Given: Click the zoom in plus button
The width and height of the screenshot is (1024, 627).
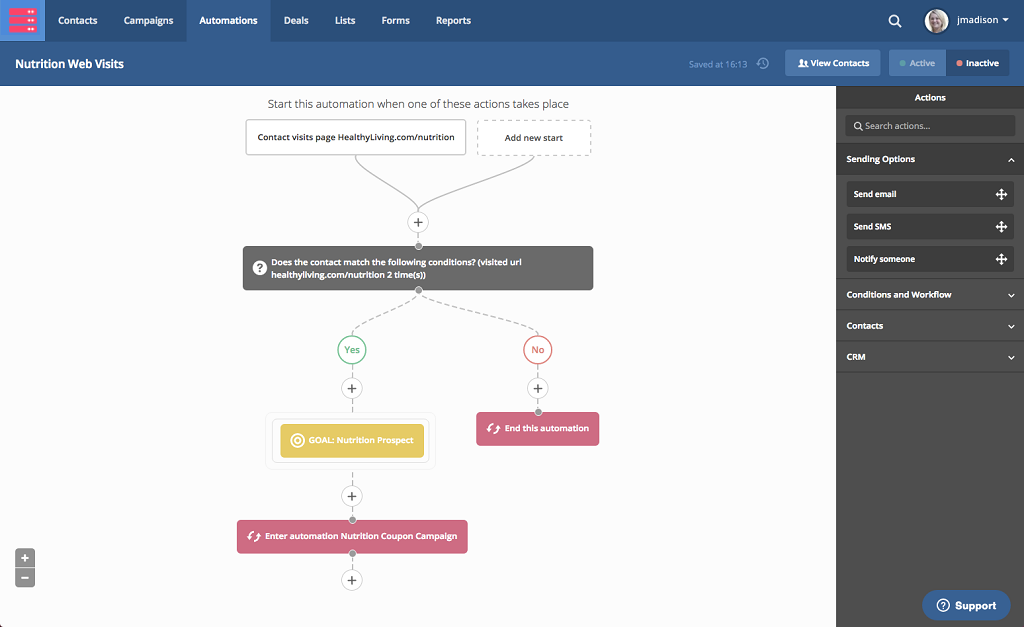Looking at the screenshot, I should [x=25, y=558].
